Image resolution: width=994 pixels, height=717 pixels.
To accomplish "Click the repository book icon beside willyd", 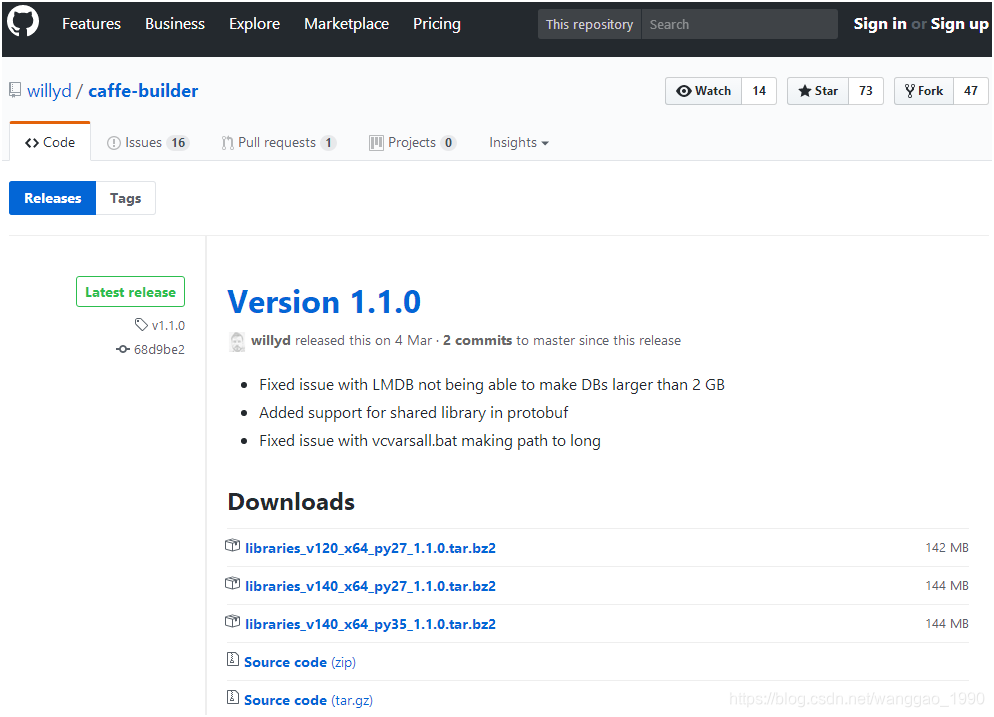I will tap(15, 91).
